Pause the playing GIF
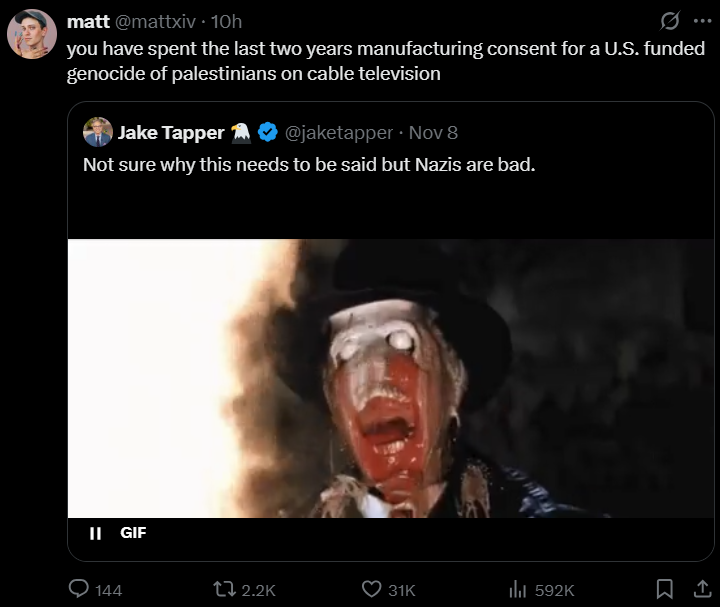720x607 pixels. coord(96,533)
